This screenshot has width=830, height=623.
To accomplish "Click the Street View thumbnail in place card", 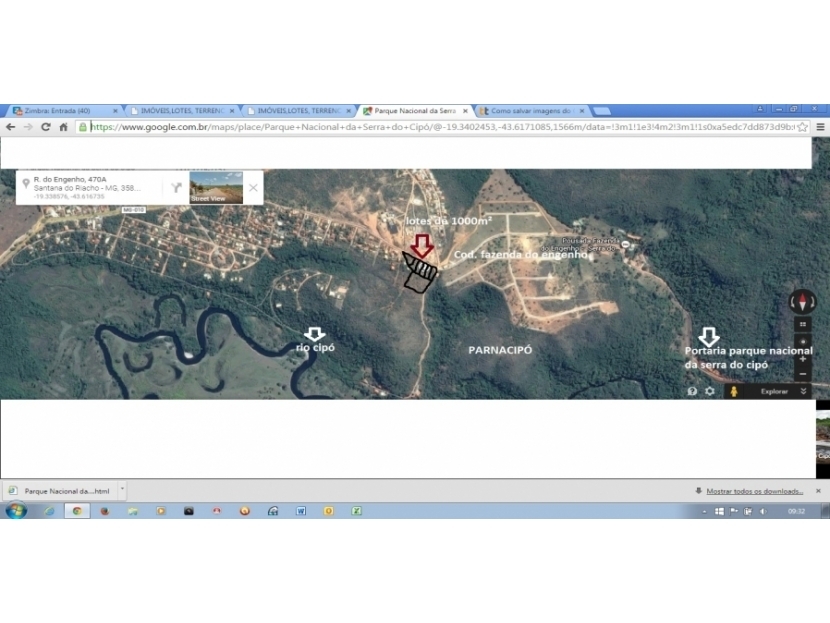I will 216,187.
